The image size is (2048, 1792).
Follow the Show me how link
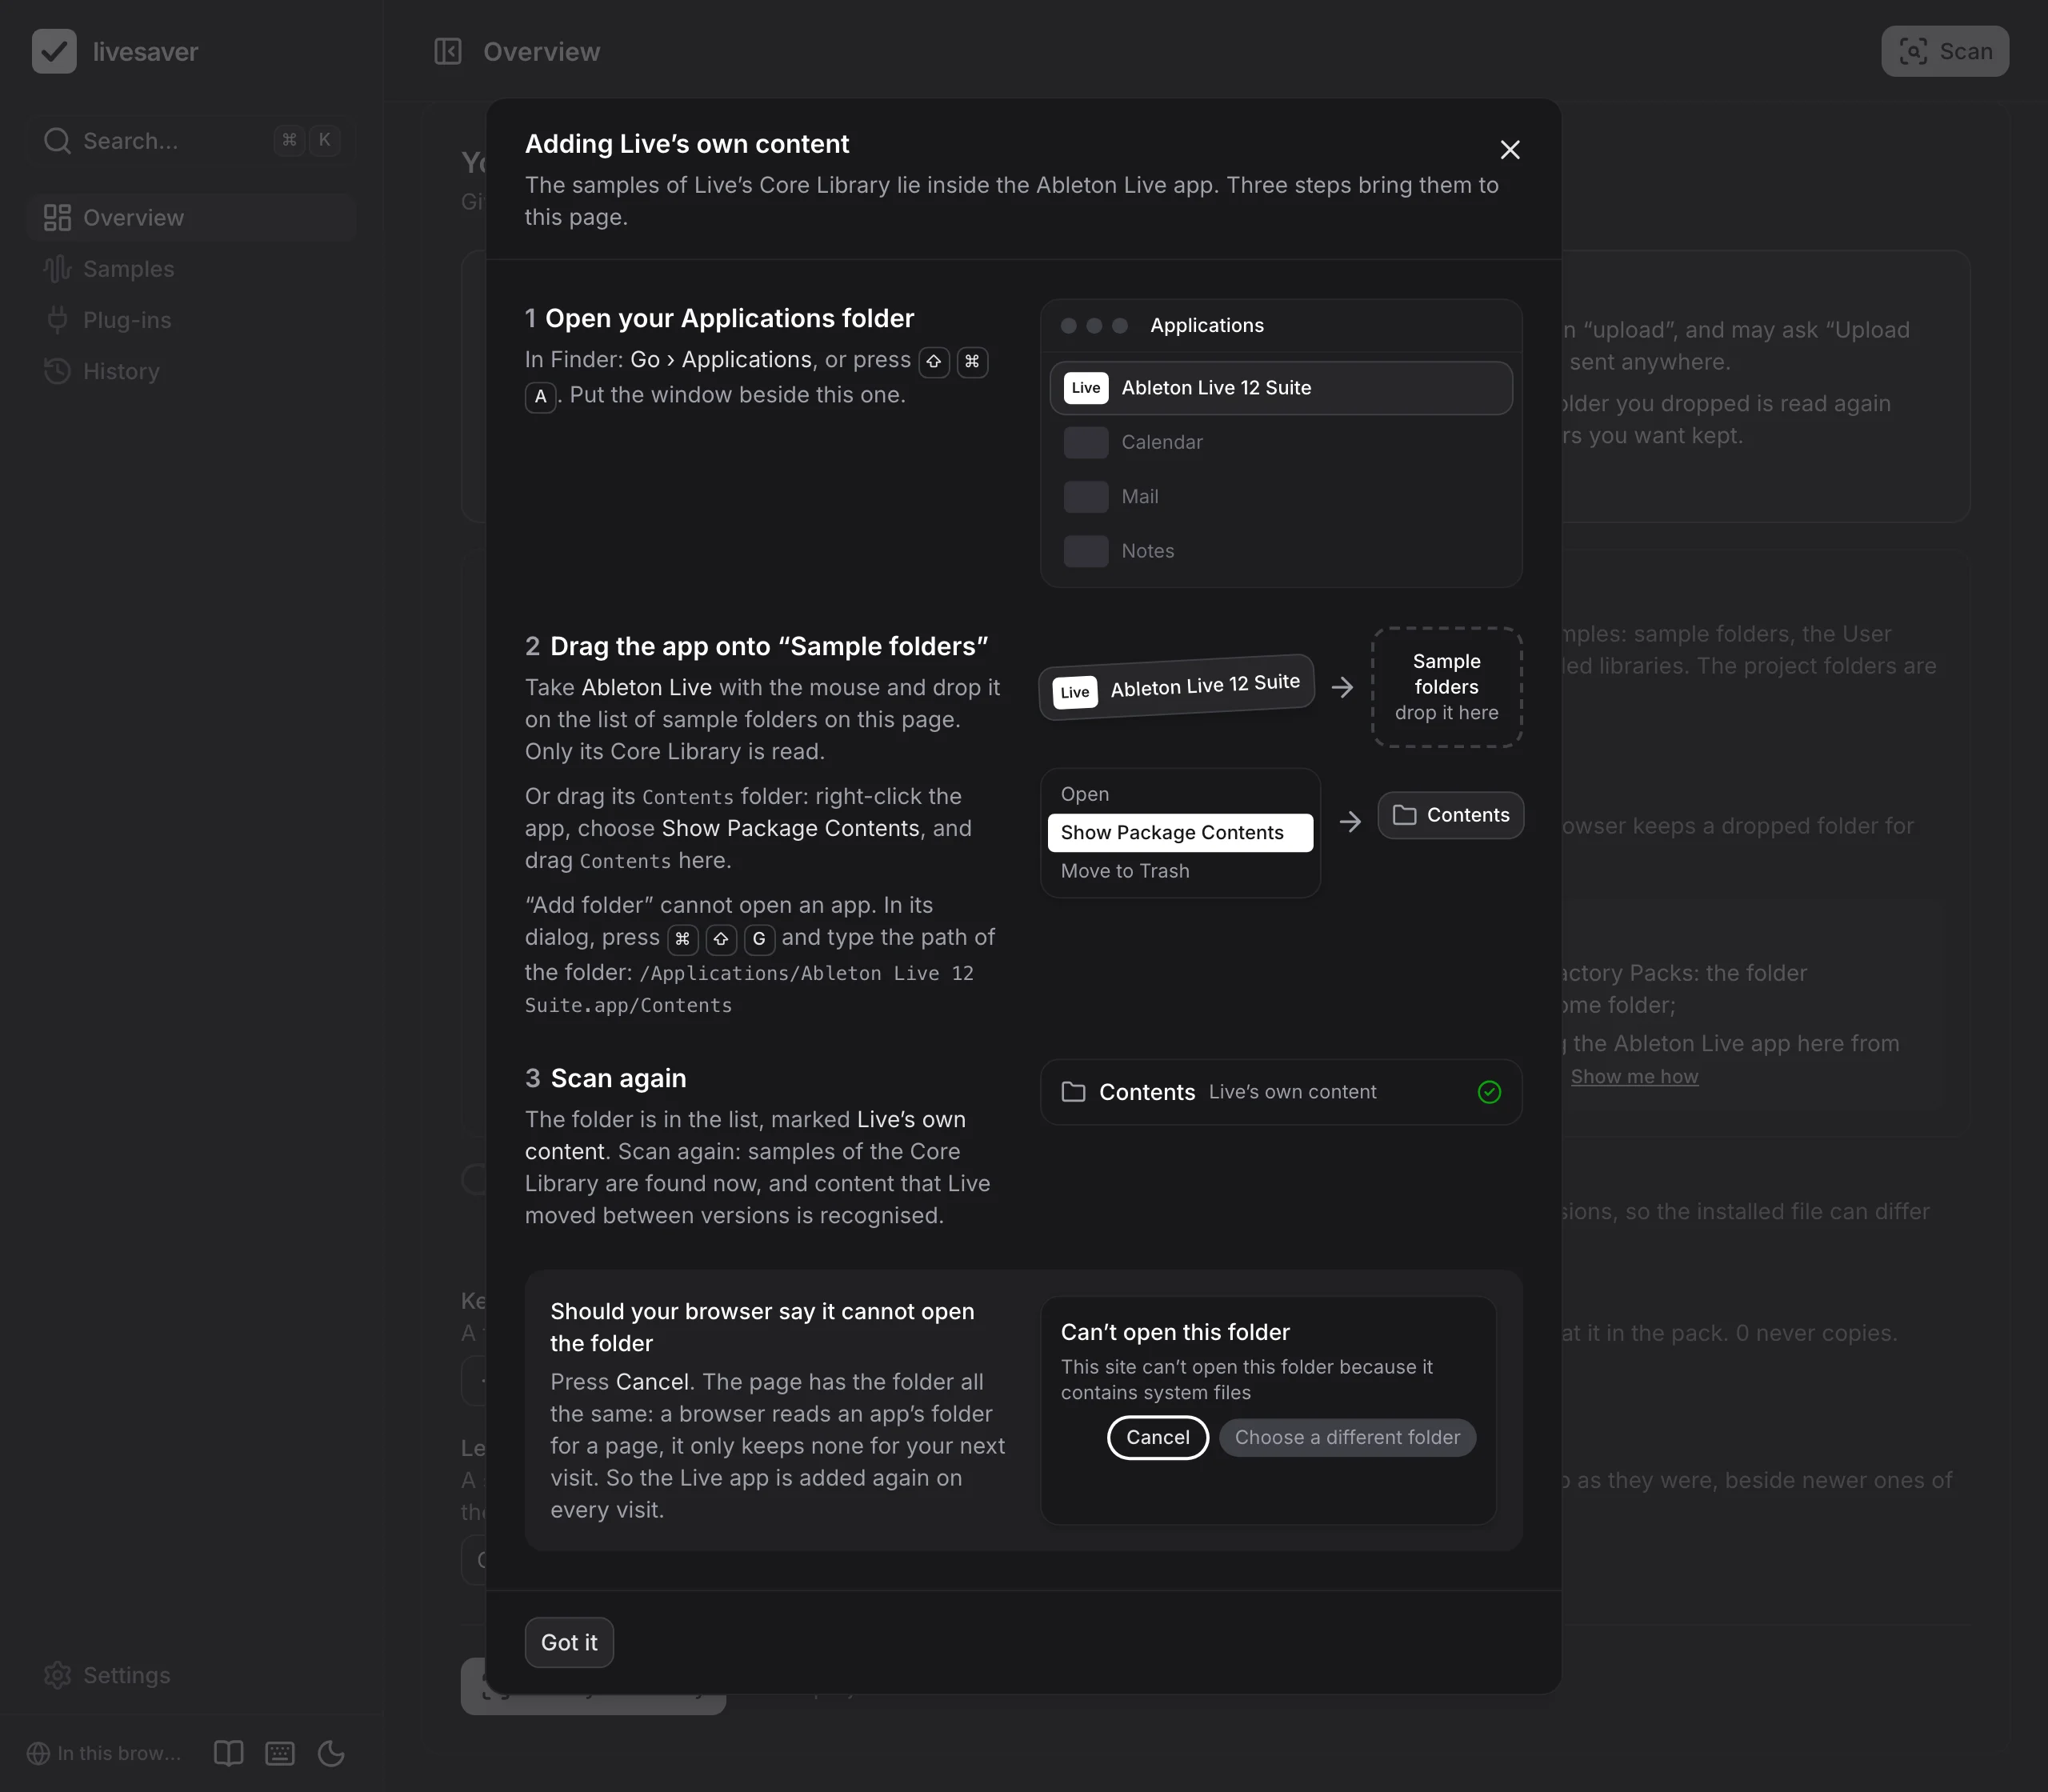tap(1634, 1076)
